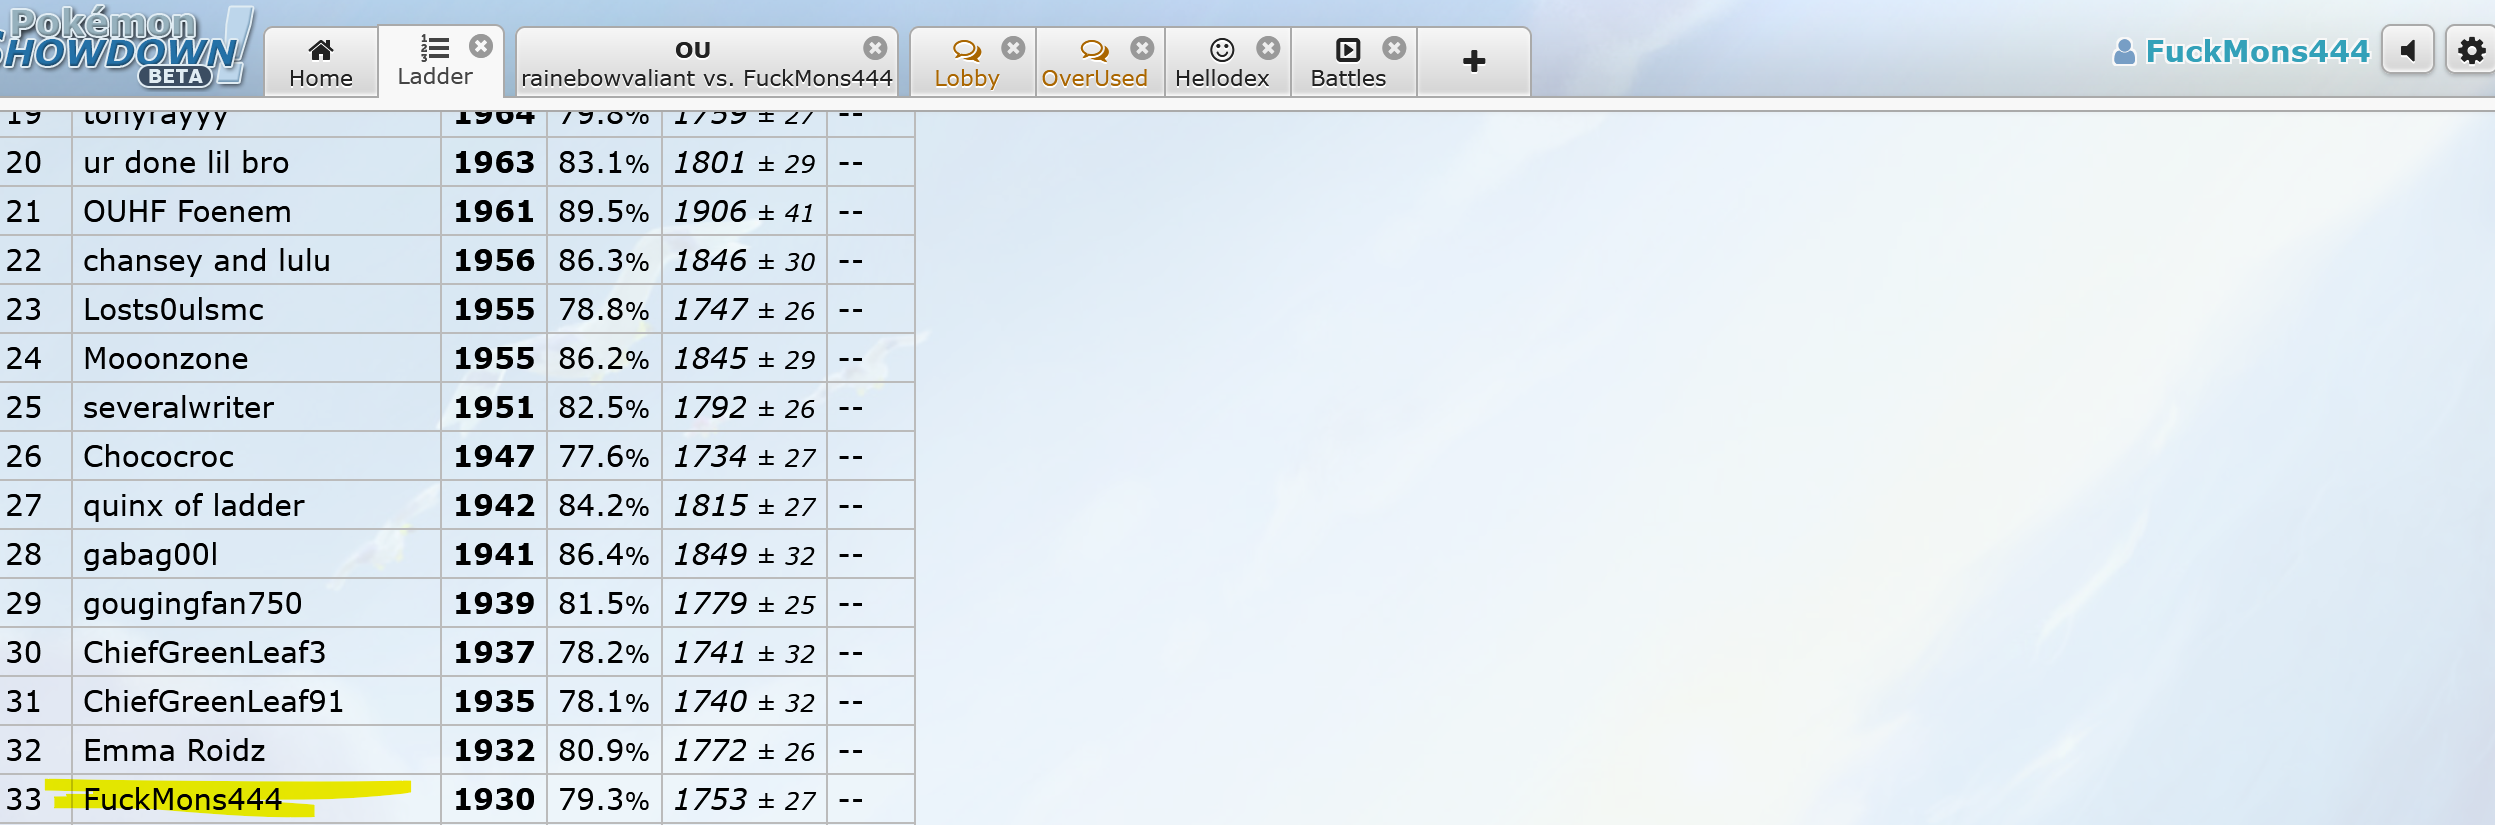Close the Battles tab
The width and height of the screenshot is (2495, 825).
1394,48
